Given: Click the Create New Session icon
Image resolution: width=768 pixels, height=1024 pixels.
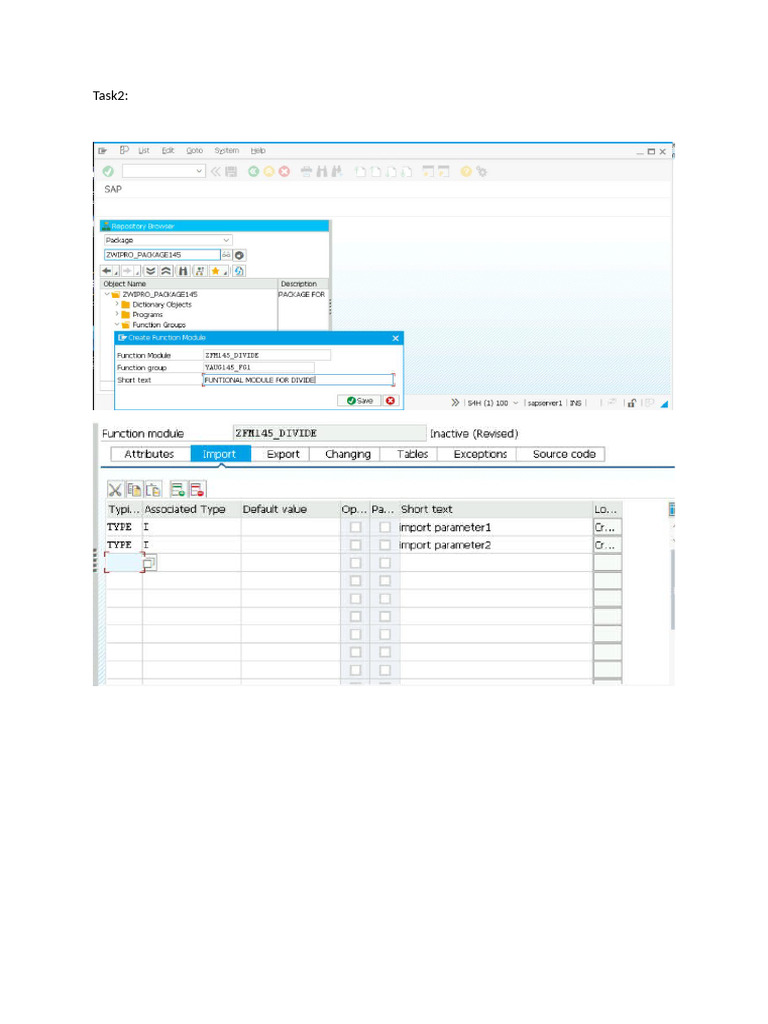Looking at the screenshot, I should coord(428,172).
